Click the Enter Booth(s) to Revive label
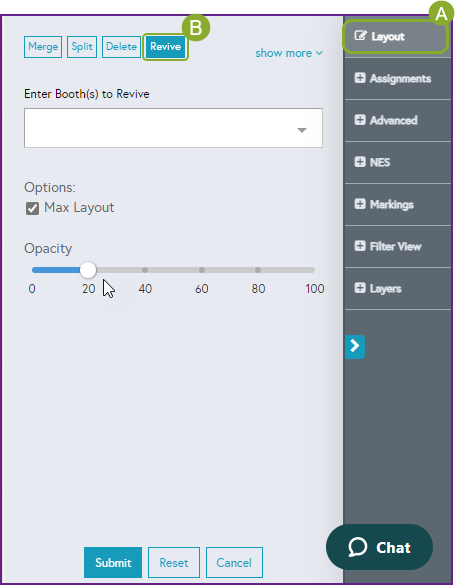Screen dimensions: 455x585 point(87,94)
